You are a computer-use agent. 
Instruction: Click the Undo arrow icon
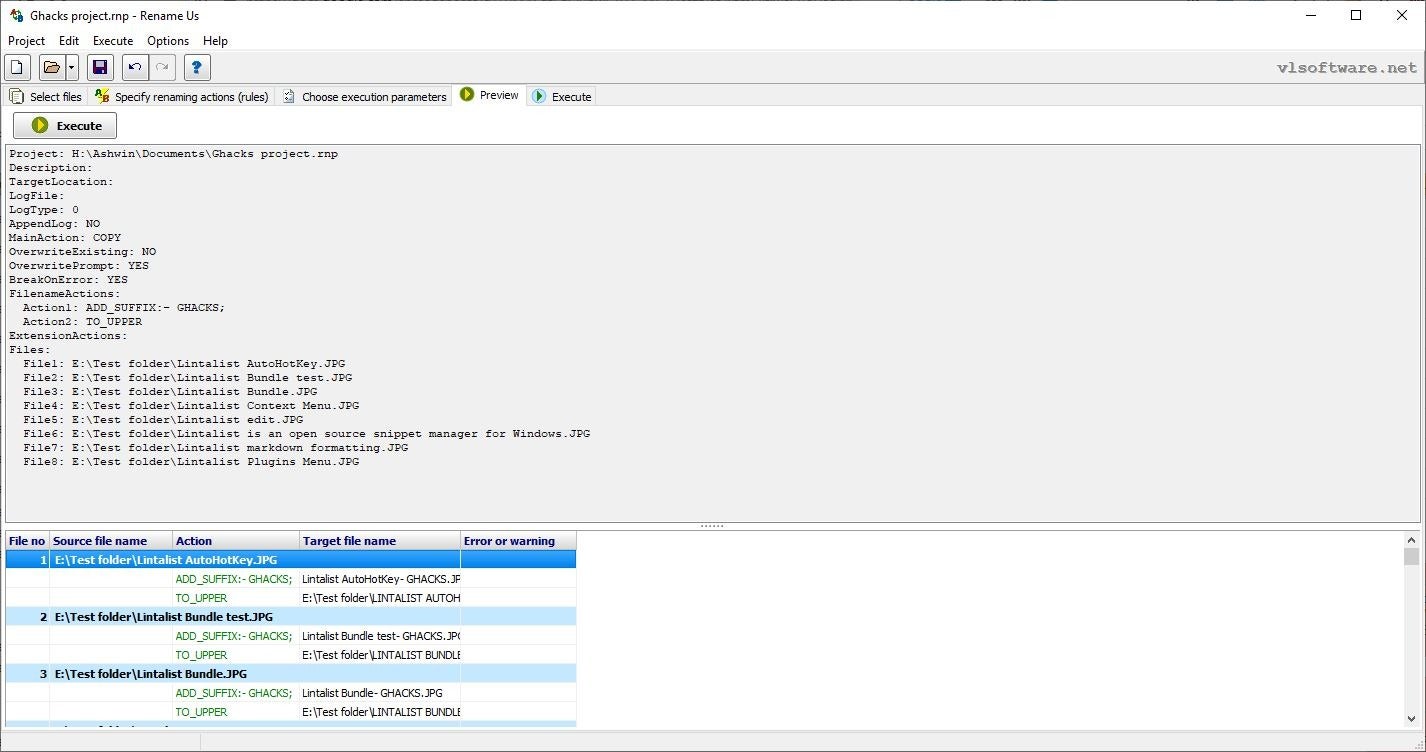click(135, 68)
